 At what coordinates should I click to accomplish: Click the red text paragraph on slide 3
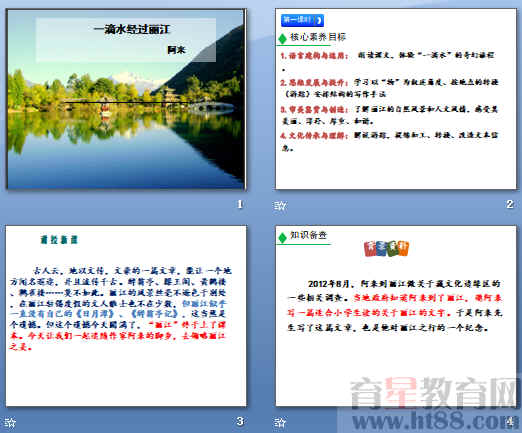tap(118, 336)
